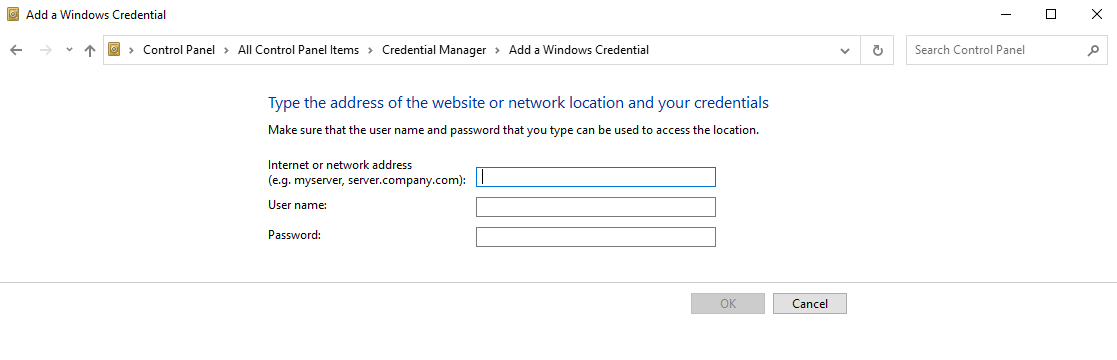Viewport: 1117px width, 360px height.
Task: Open the recent locations dropdown arrow
Action: [69, 50]
